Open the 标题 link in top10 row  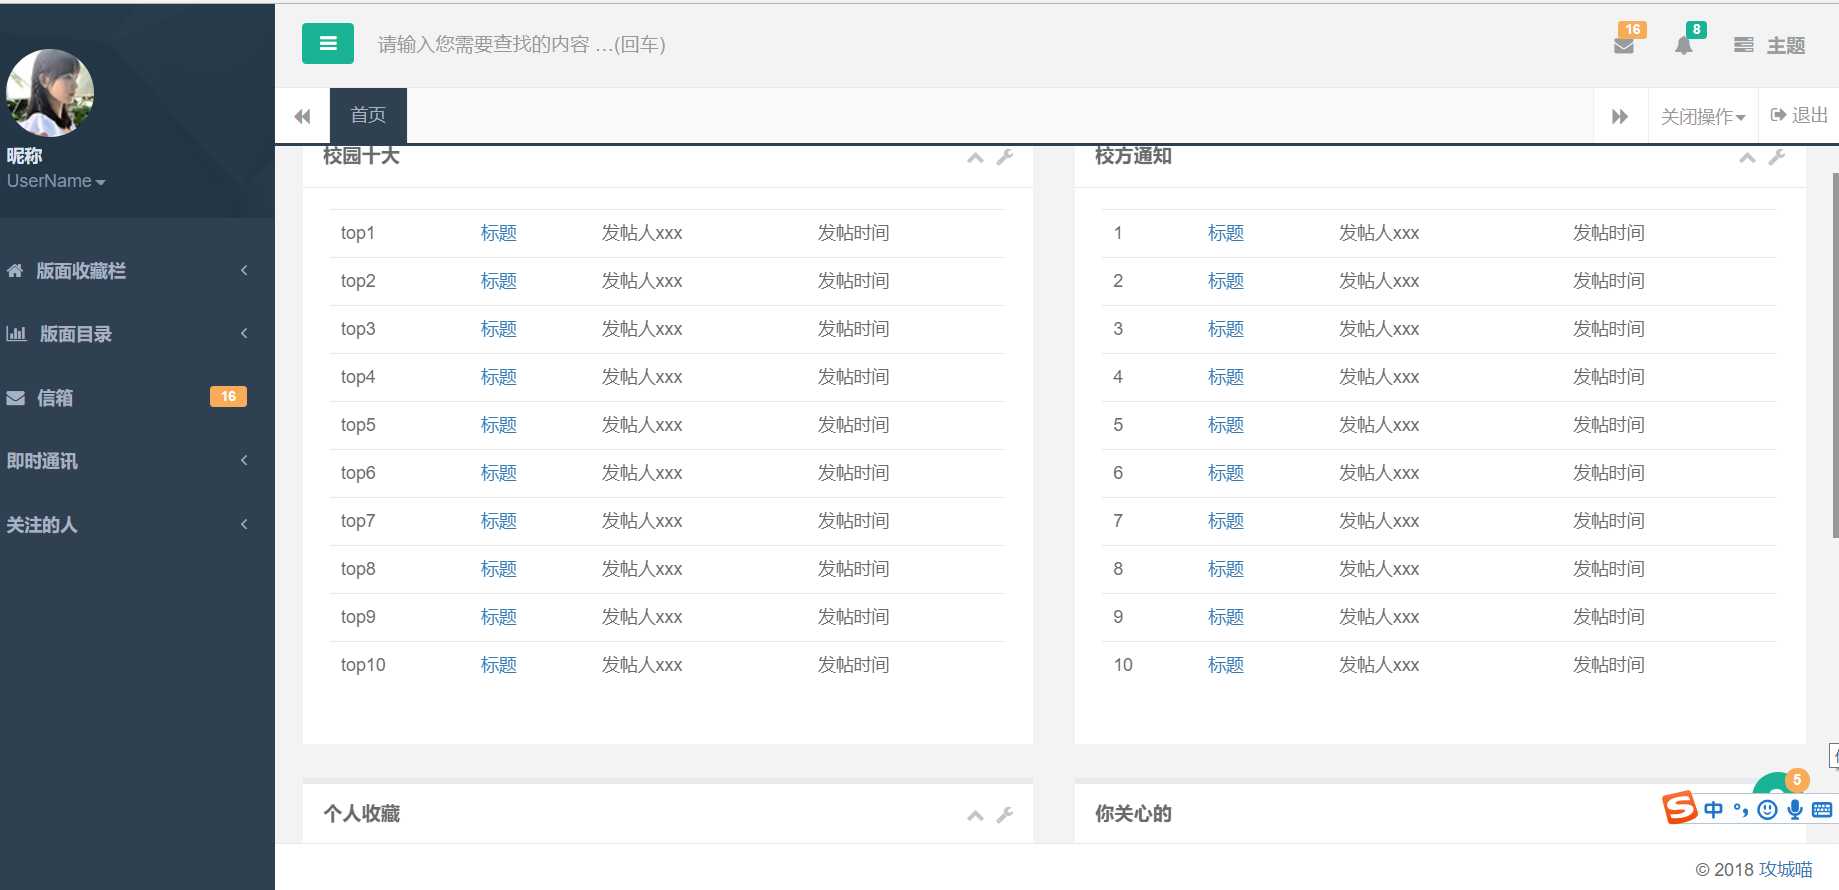pos(498,665)
